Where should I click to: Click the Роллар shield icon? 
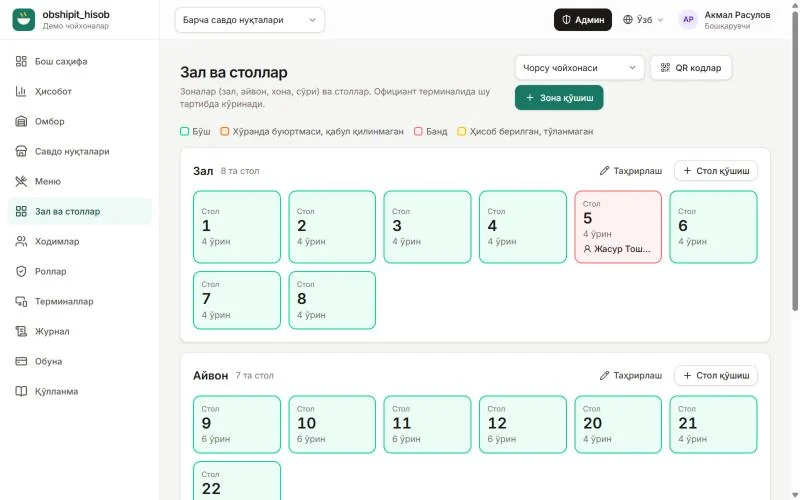[21, 271]
